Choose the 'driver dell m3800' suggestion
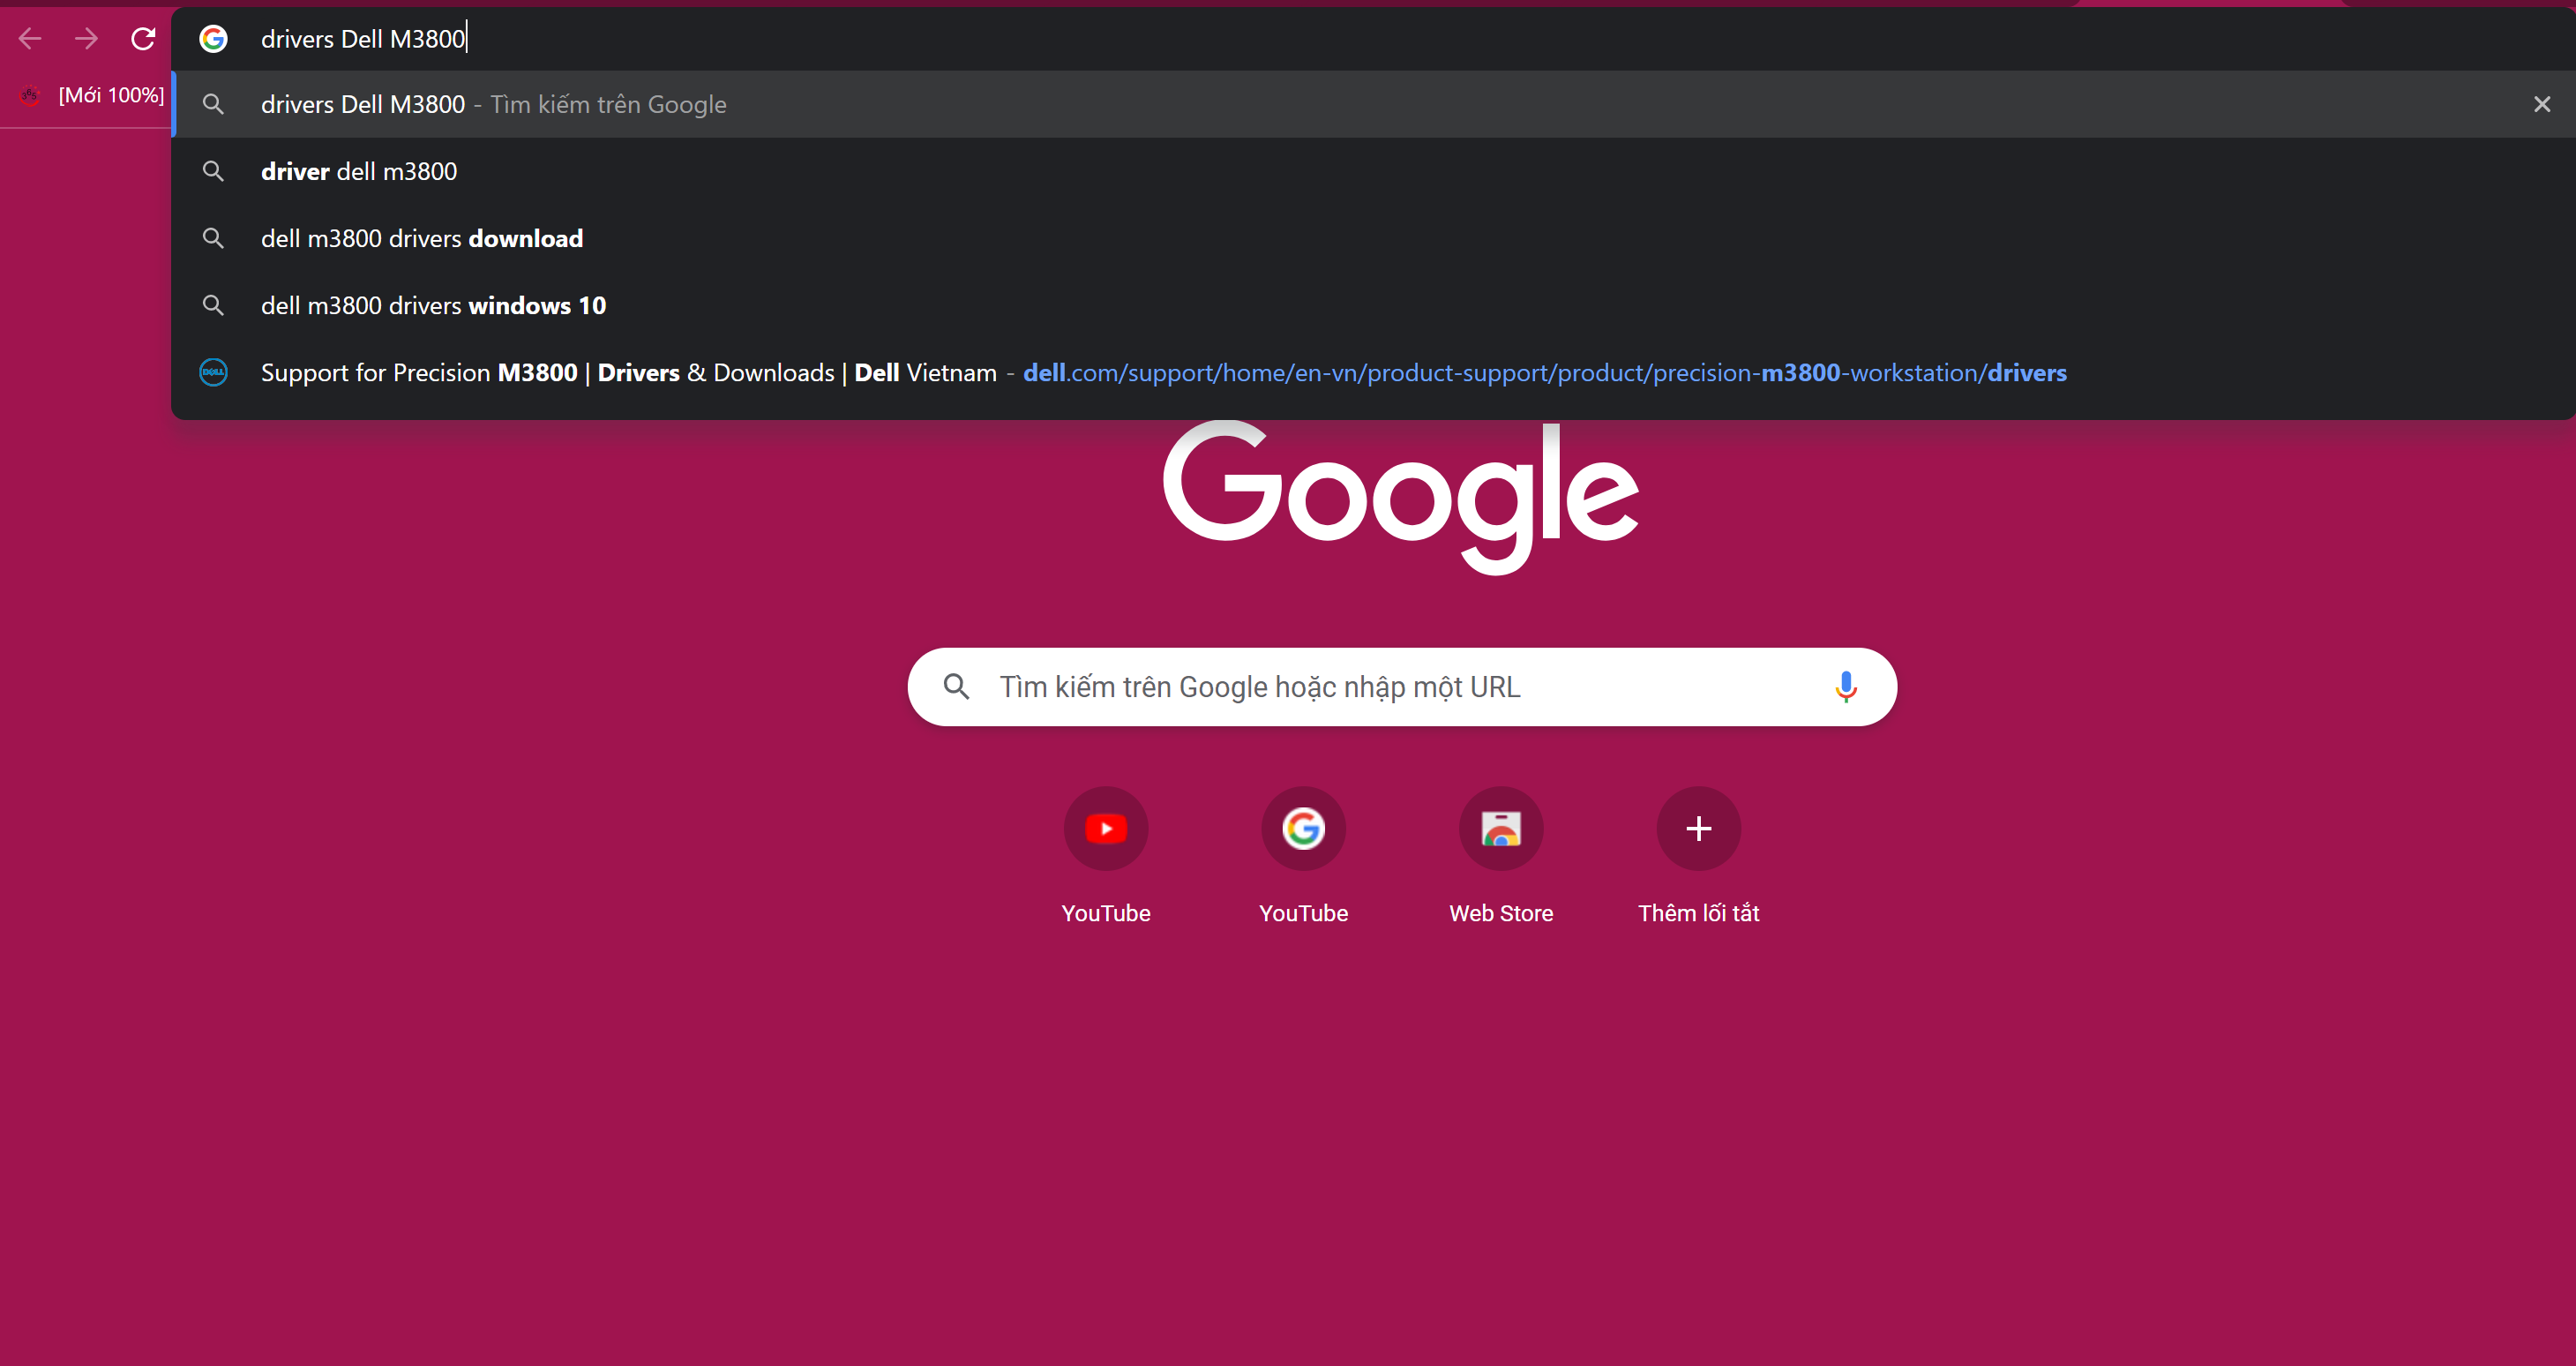The height and width of the screenshot is (1366, 2576). (1373, 171)
